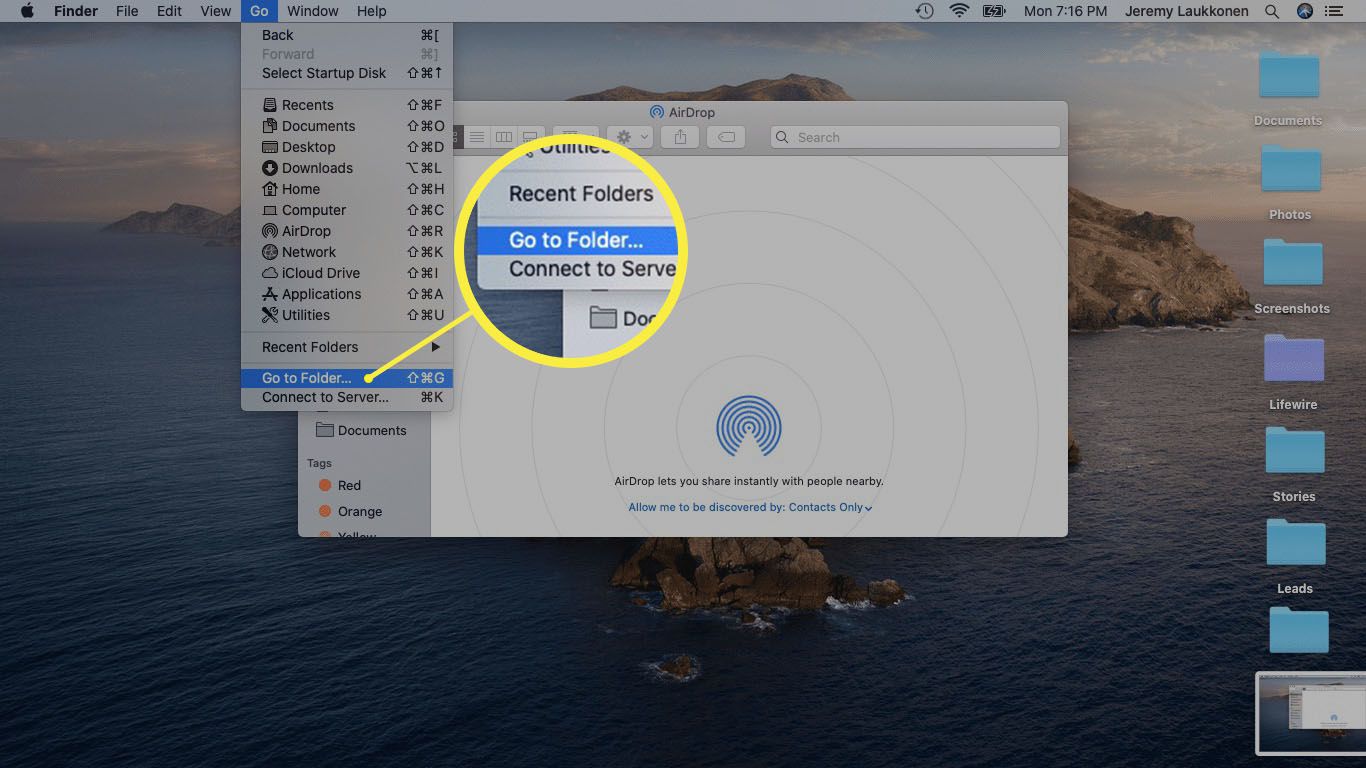Click the Share toolbar icon
This screenshot has height=768, width=1366.
tap(680, 137)
